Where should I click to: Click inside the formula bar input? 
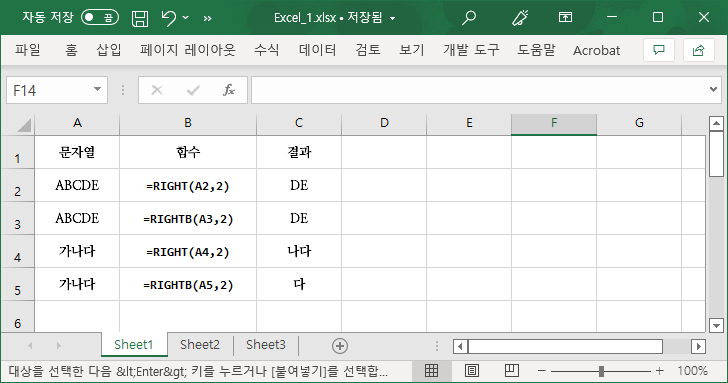point(478,90)
